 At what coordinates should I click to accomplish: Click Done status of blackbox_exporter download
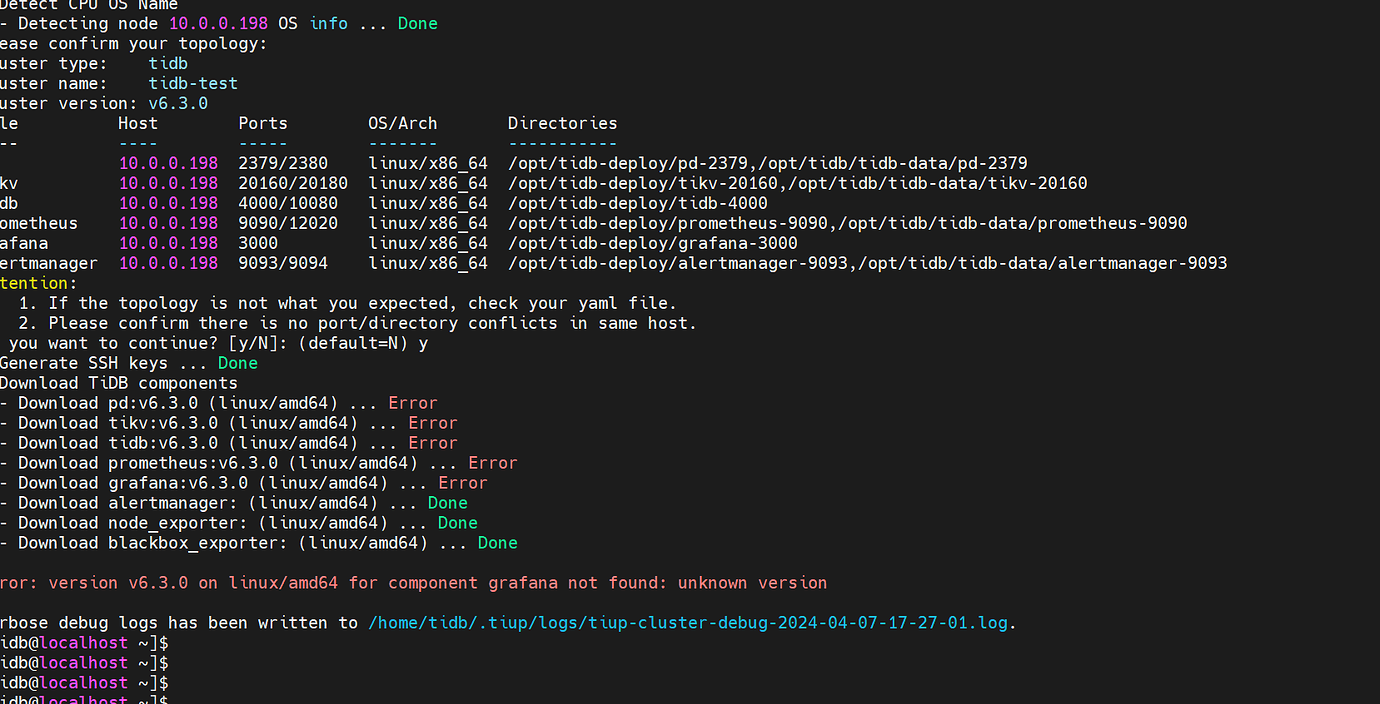click(x=498, y=544)
